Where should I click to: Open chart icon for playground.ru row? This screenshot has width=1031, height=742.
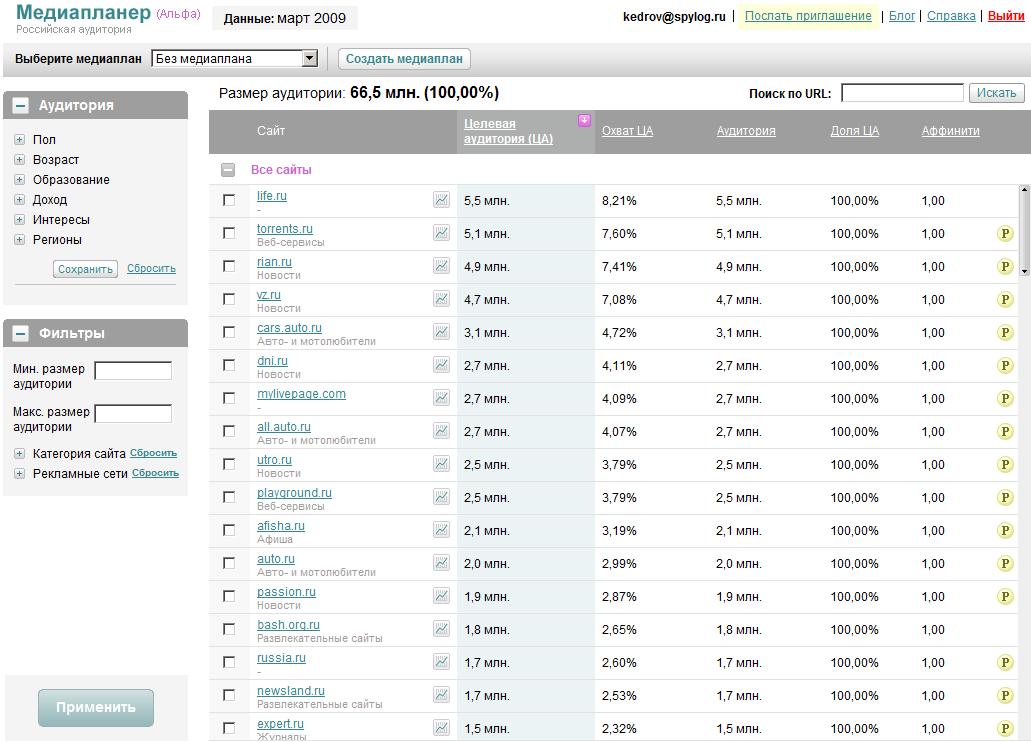[x=441, y=496]
